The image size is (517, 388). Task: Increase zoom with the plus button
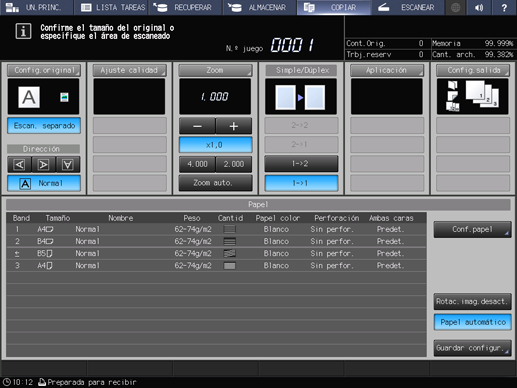[x=234, y=126]
